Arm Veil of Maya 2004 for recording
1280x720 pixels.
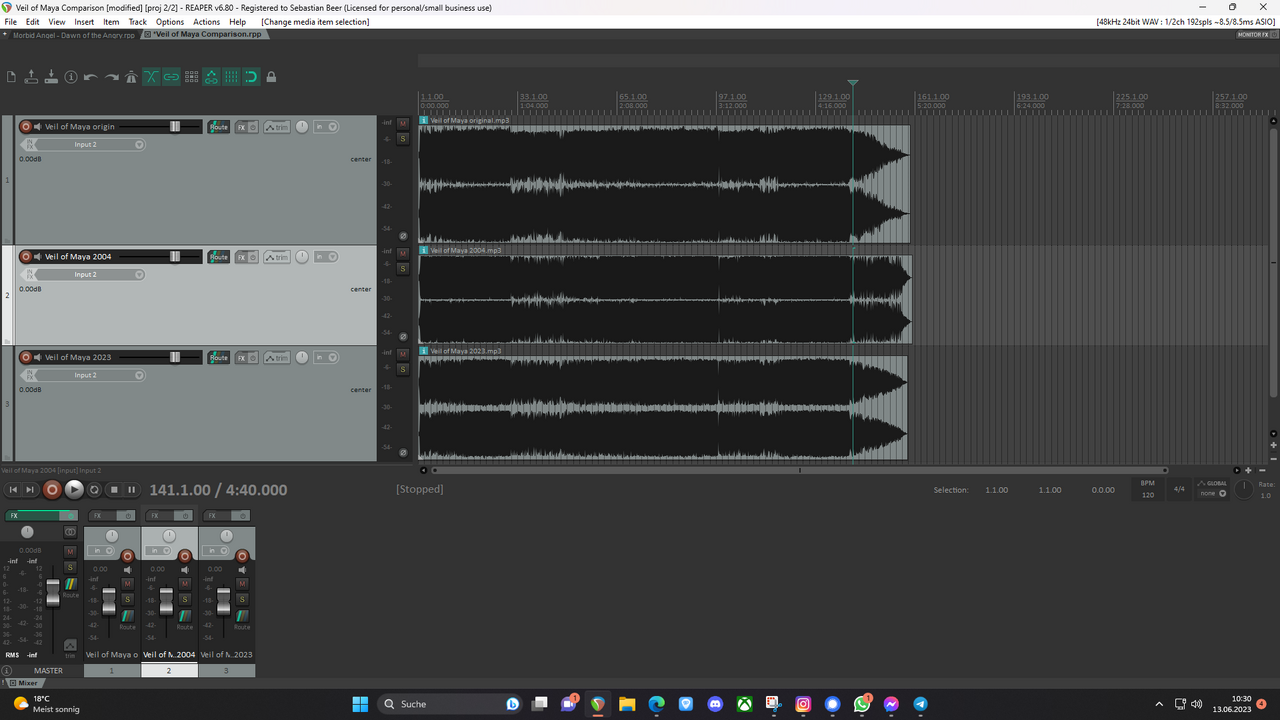[26, 257]
